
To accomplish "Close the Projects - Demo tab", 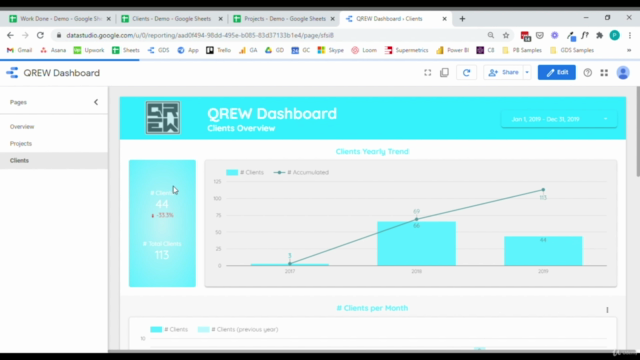I will (333, 19).
